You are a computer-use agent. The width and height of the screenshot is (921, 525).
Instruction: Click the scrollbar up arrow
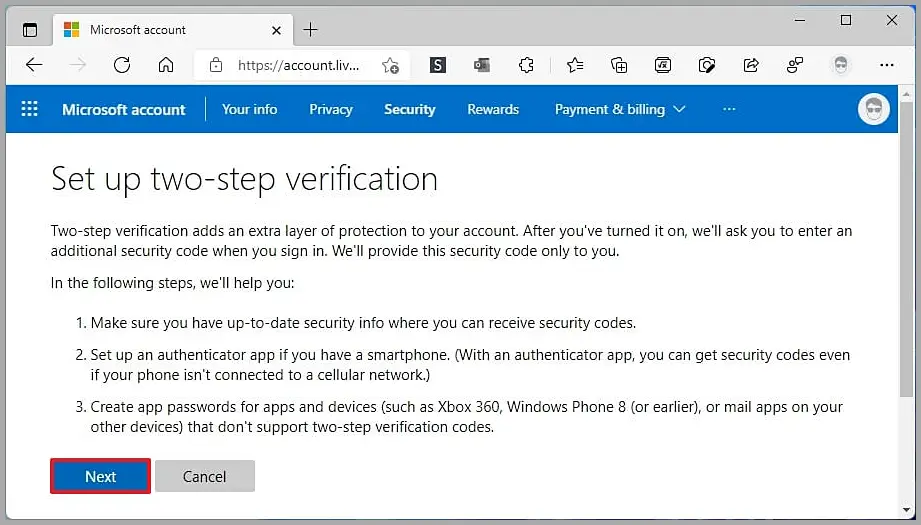[906, 93]
